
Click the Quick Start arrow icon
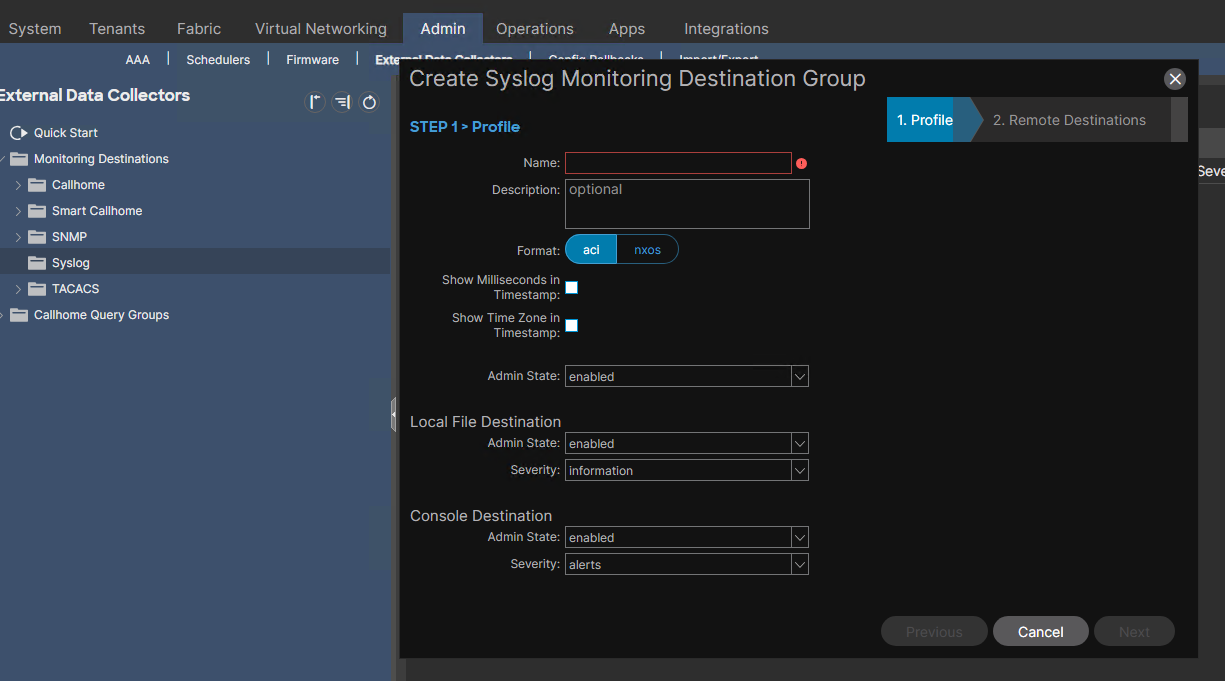coord(18,133)
